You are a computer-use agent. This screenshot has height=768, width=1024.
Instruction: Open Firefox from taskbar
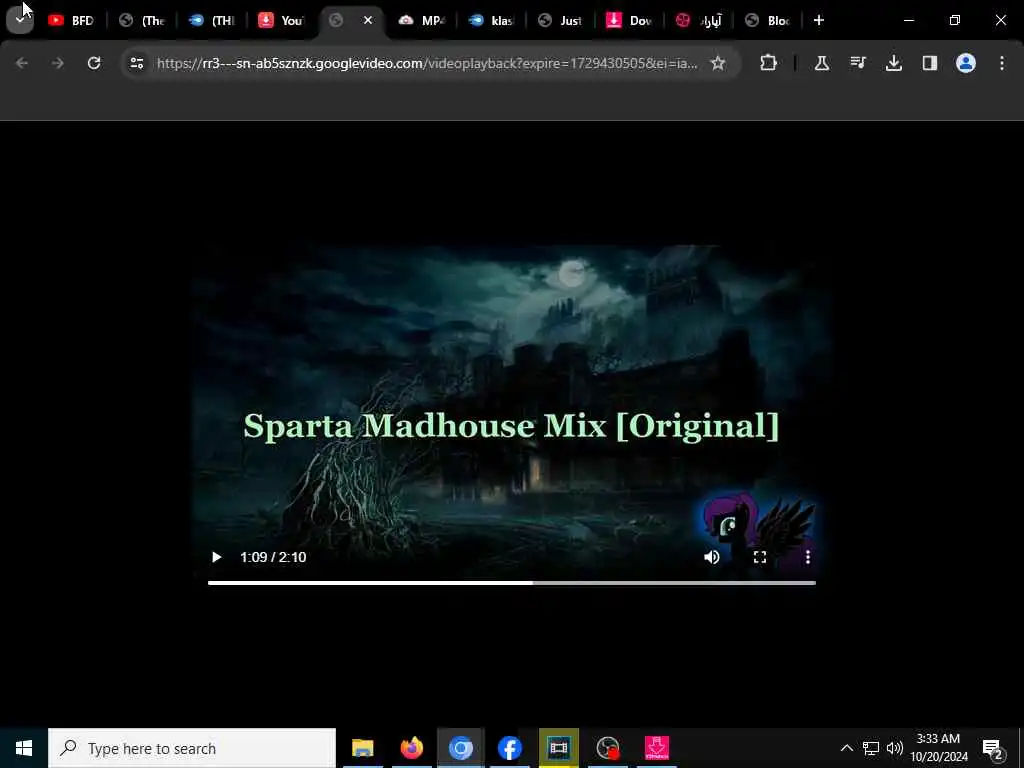(x=411, y=748)
